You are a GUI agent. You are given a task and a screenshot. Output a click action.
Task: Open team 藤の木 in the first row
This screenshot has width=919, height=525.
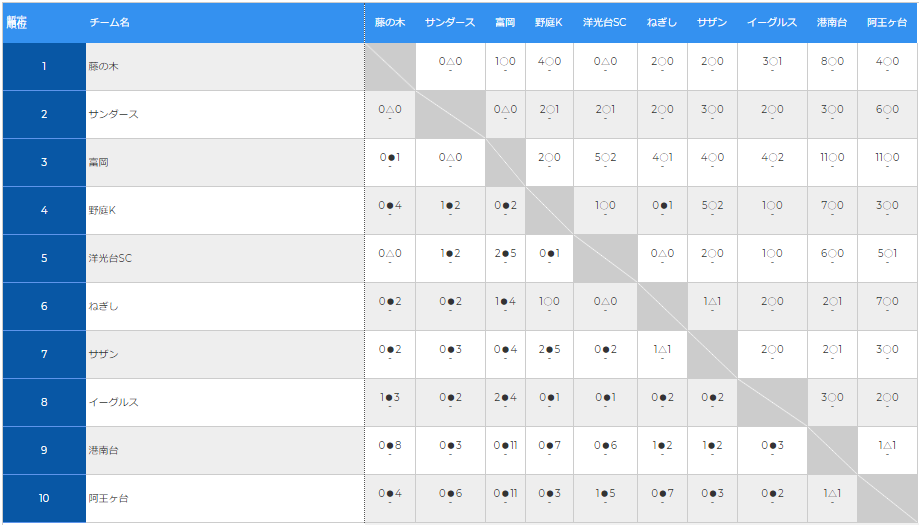[104, 66]
